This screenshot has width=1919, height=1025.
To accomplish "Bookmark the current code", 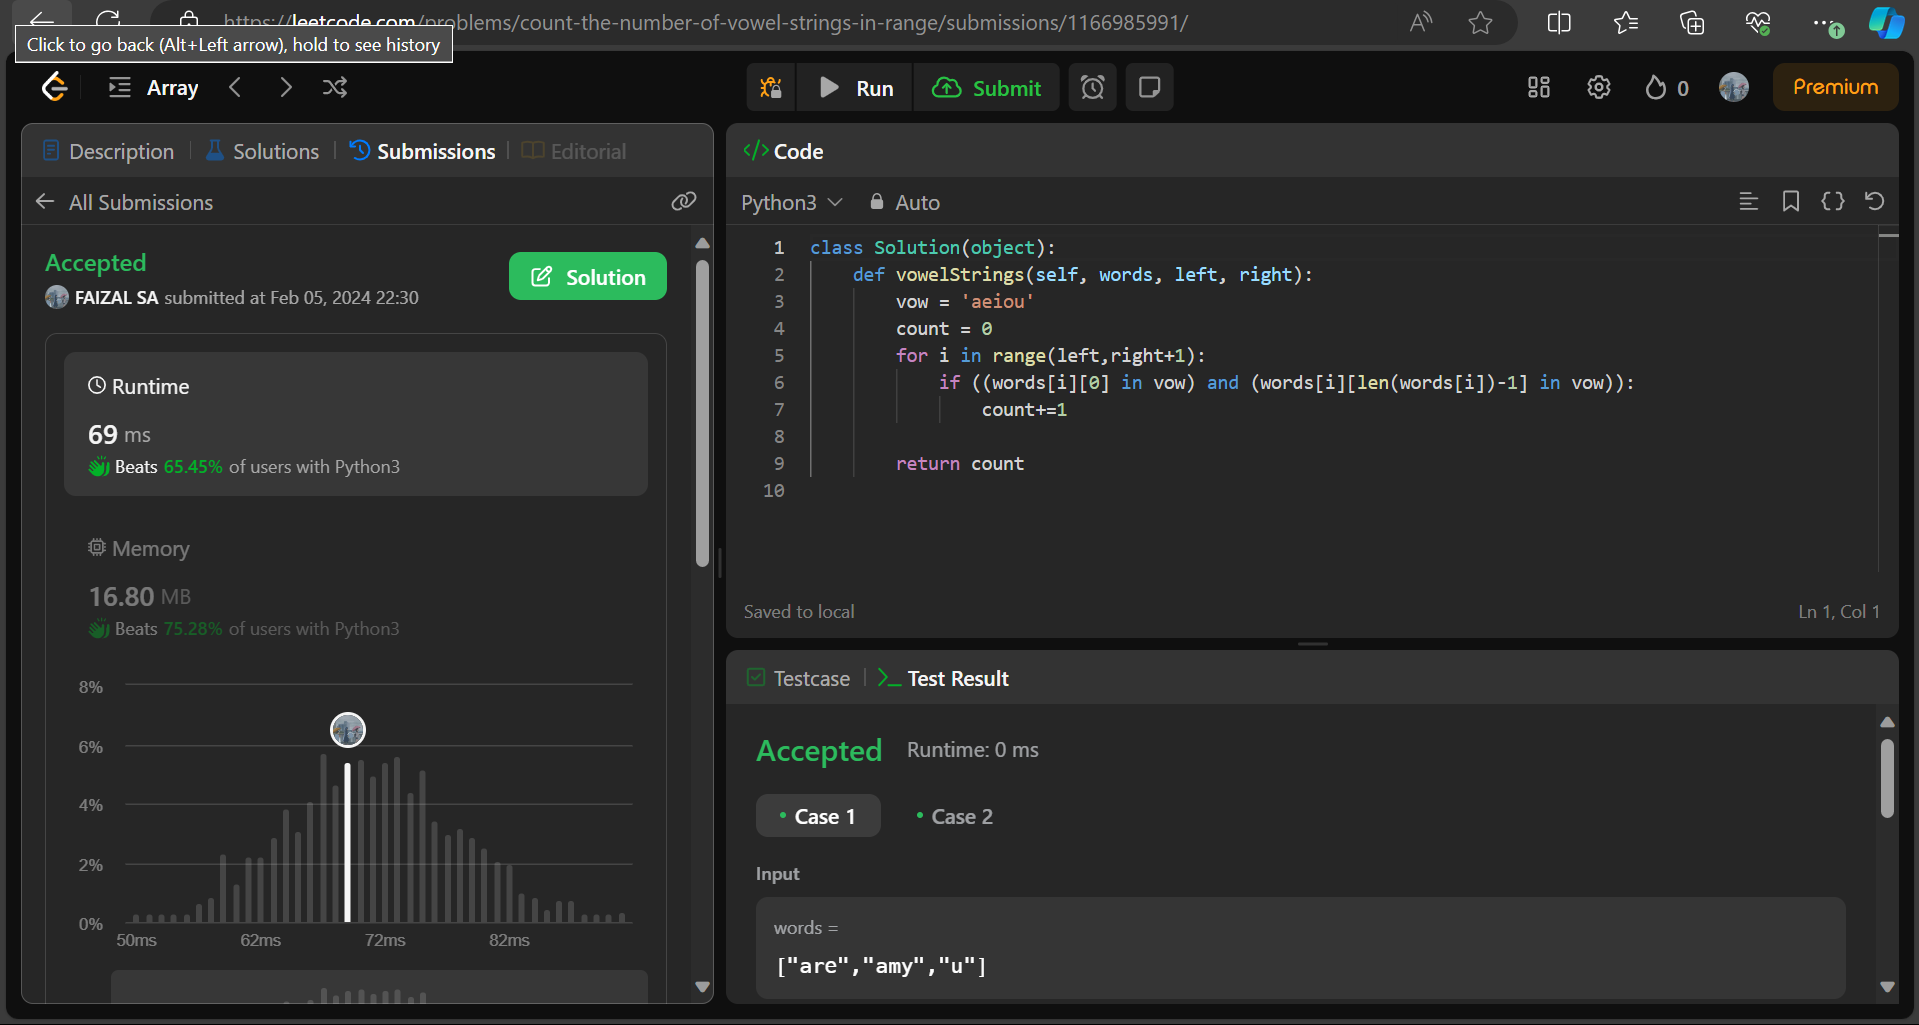I will pyautogui.click(x=1791, y=202).
